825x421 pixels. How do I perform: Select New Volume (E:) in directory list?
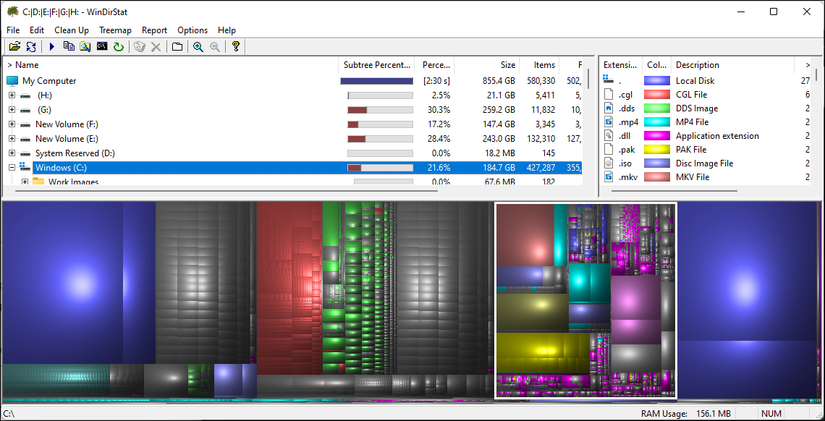click(66, 139)
